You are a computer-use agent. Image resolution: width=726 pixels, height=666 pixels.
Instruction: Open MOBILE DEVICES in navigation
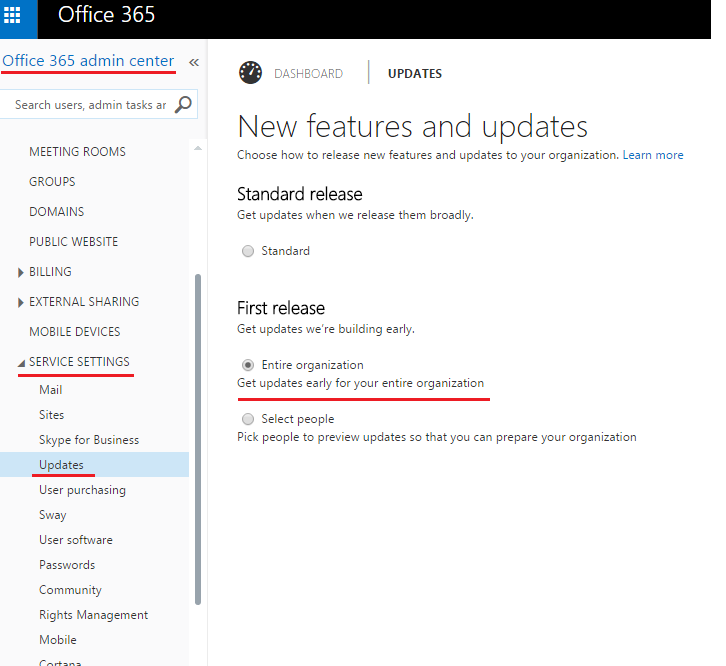click(x=75, y=332)
